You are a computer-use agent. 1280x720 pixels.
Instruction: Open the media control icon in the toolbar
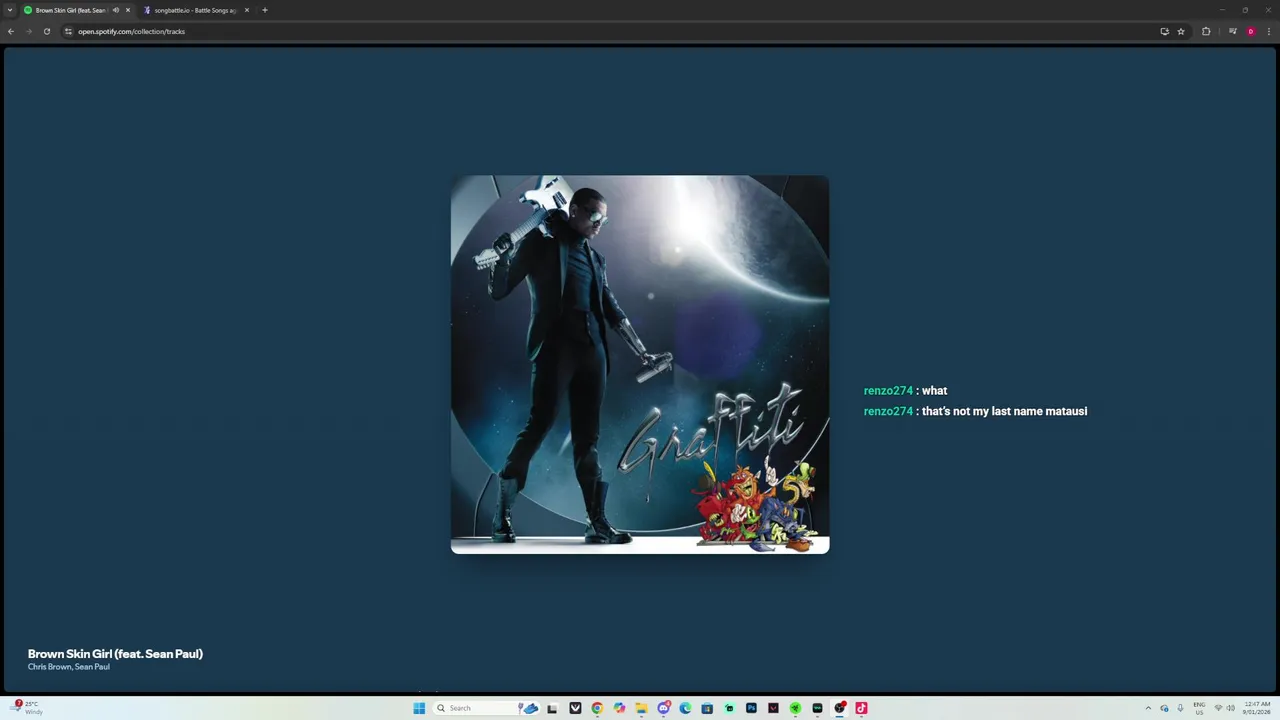click(x=1233, y=31)
